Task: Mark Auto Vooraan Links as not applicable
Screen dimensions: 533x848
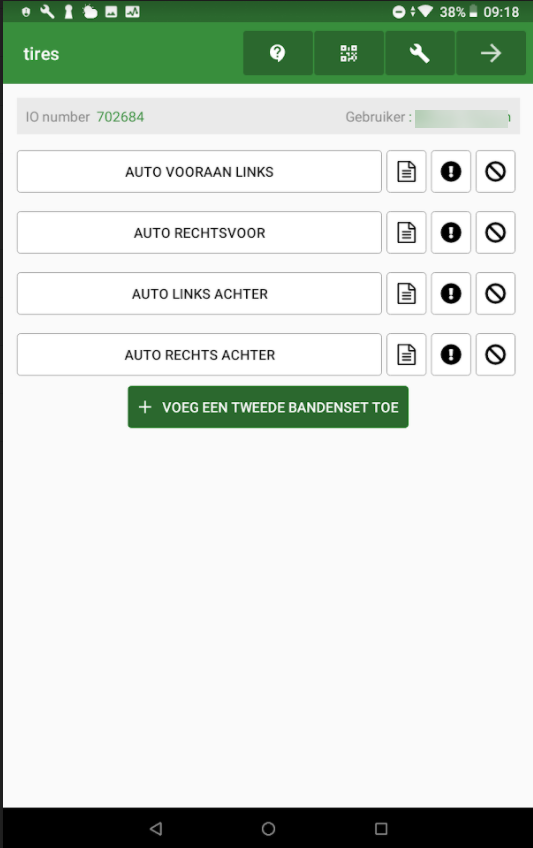Action: tap(495, 171)
